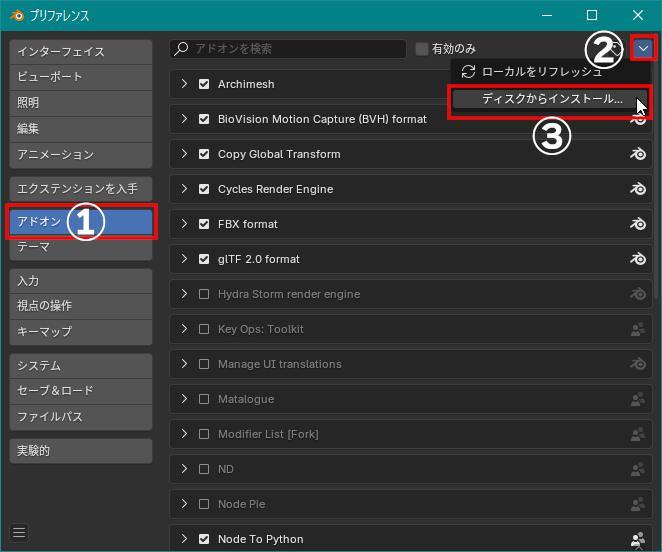
Task: Expand the FBX format row
Action: click(184, 224)
